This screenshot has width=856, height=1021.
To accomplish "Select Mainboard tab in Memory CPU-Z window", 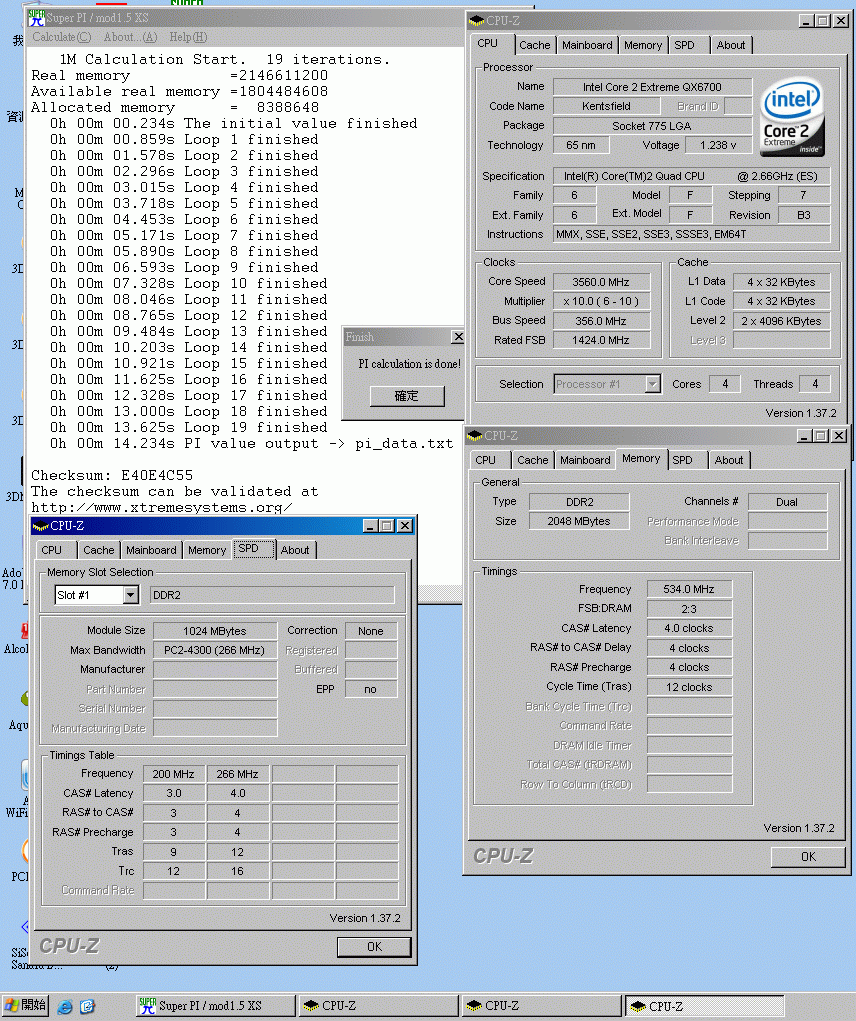I will click(585, 460).
